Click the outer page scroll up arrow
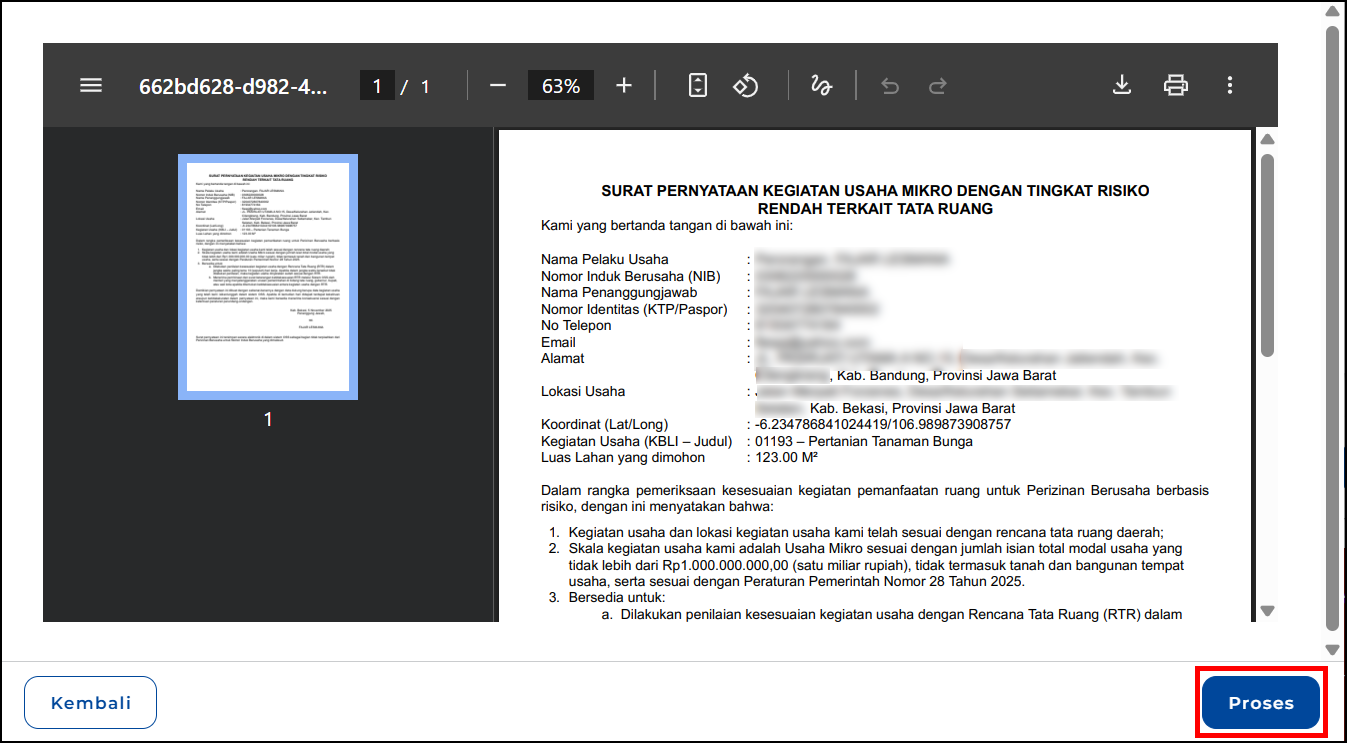The width and height of the screenshot is (1347, 743). click(x=1332, y=12)
